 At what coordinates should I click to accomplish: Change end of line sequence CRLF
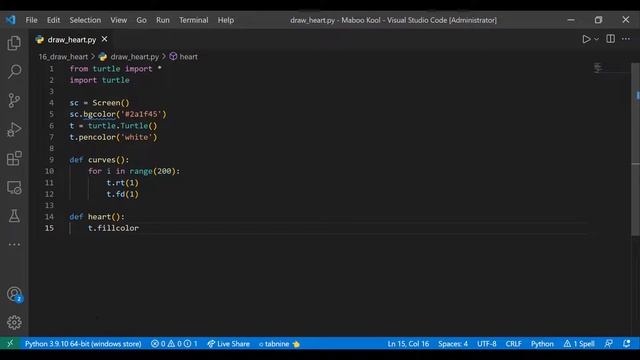(x=513, y=344)
